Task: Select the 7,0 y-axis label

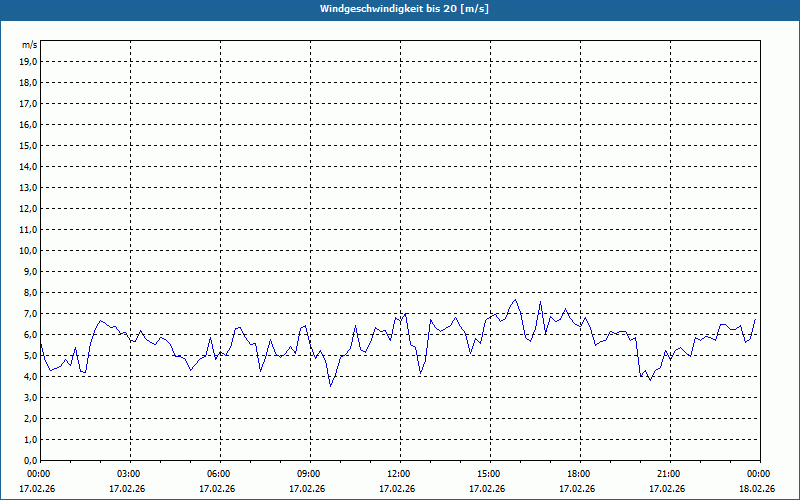Action: 31,313
